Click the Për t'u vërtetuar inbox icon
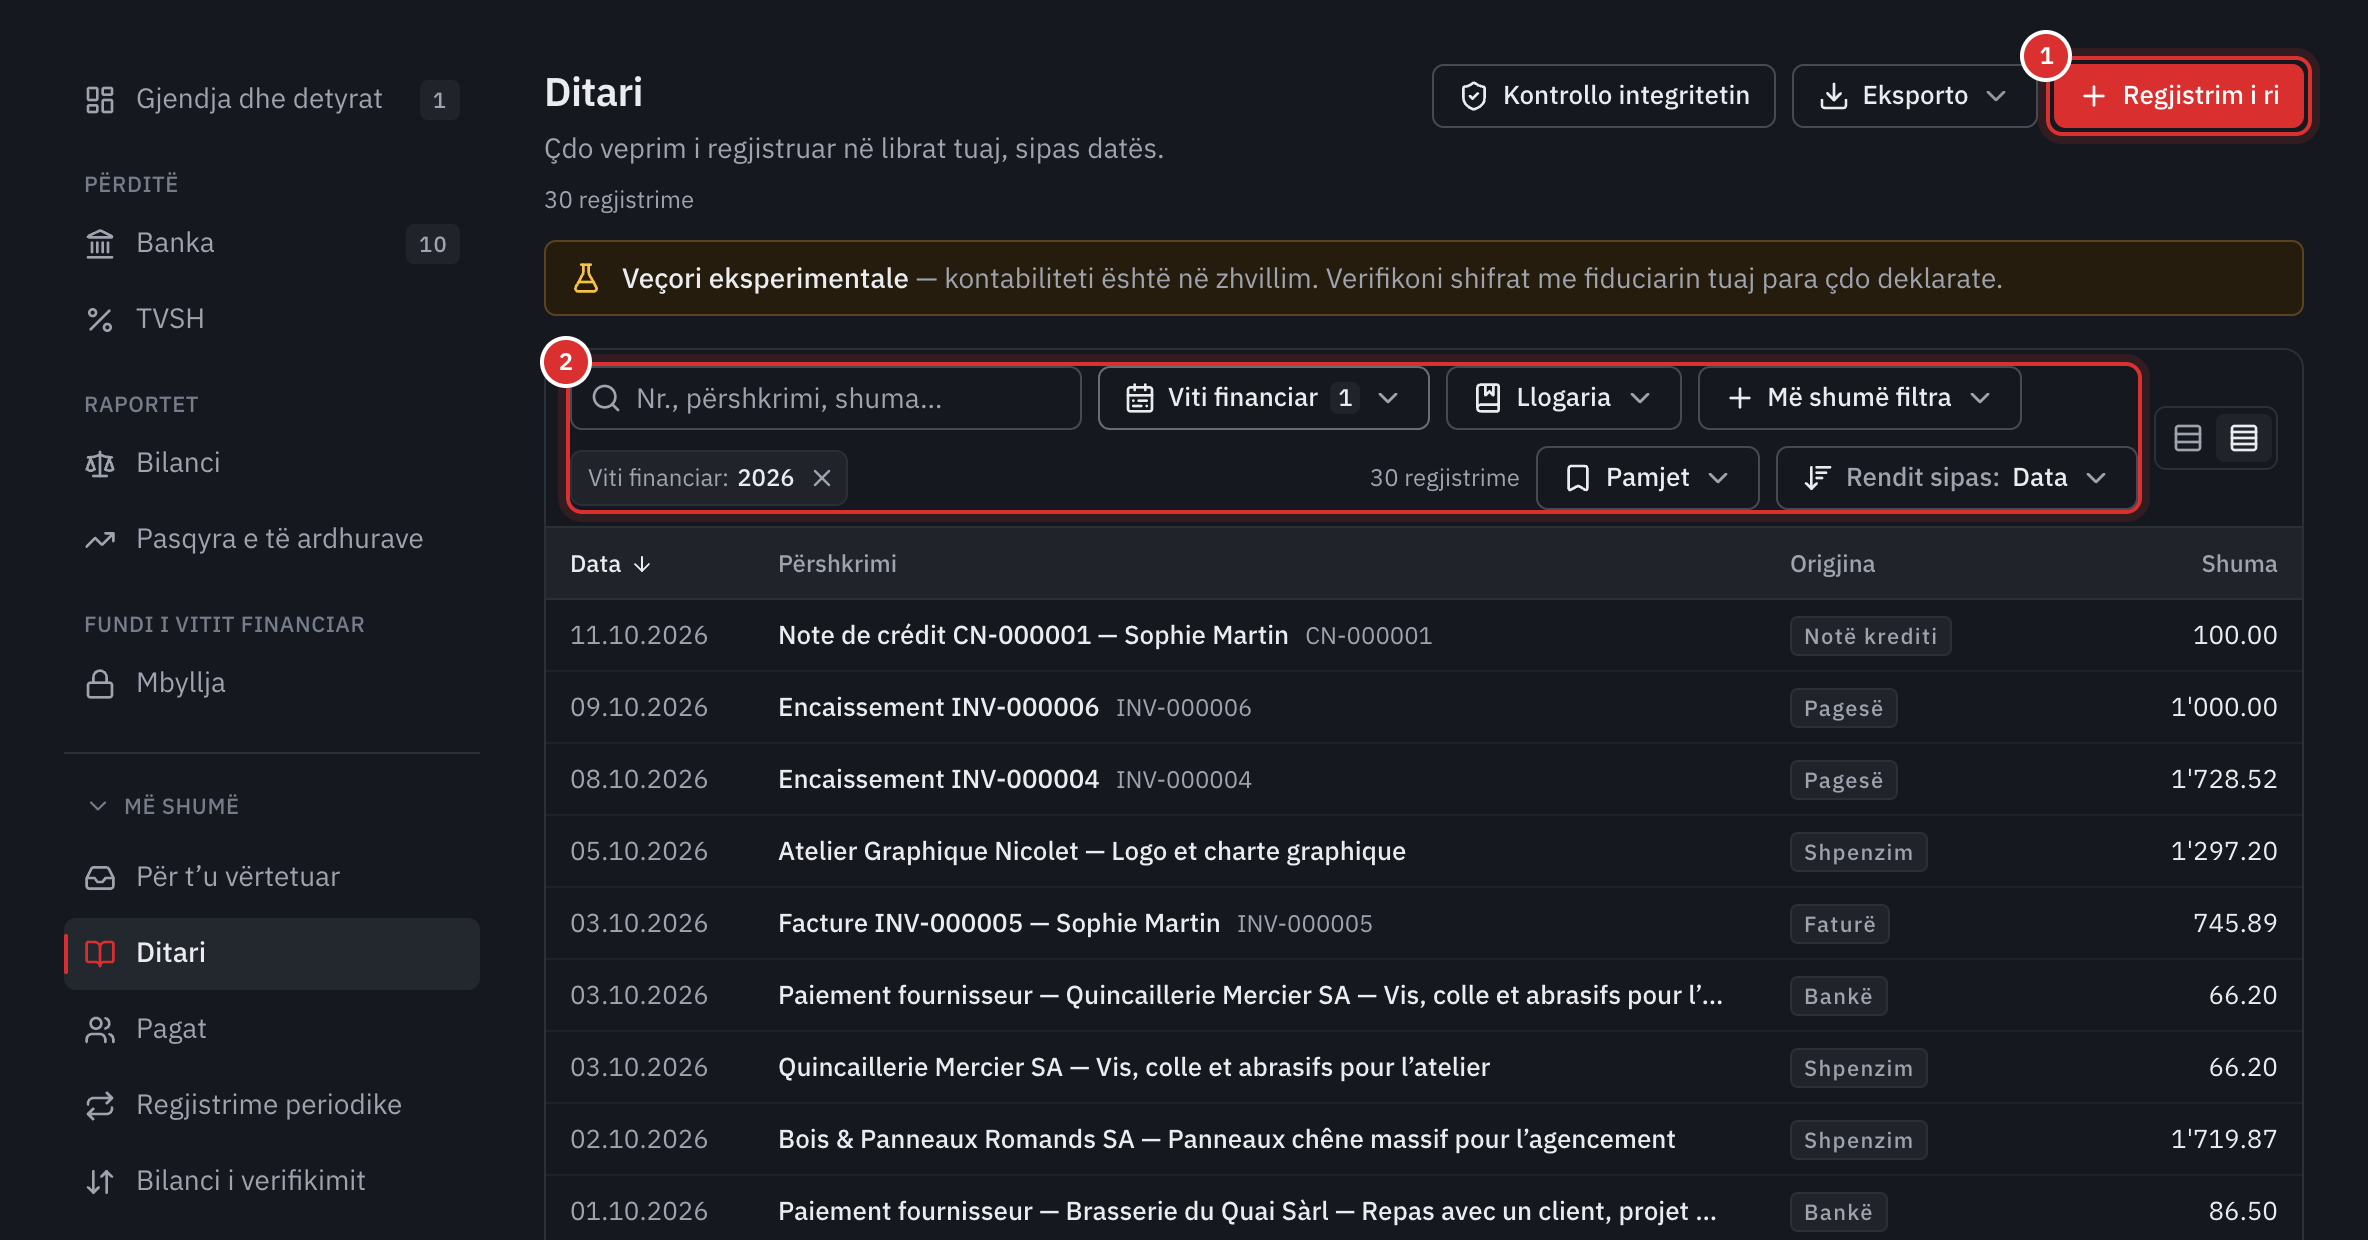The width and height of the screenshot is (2368, 1240). [100, 877]
